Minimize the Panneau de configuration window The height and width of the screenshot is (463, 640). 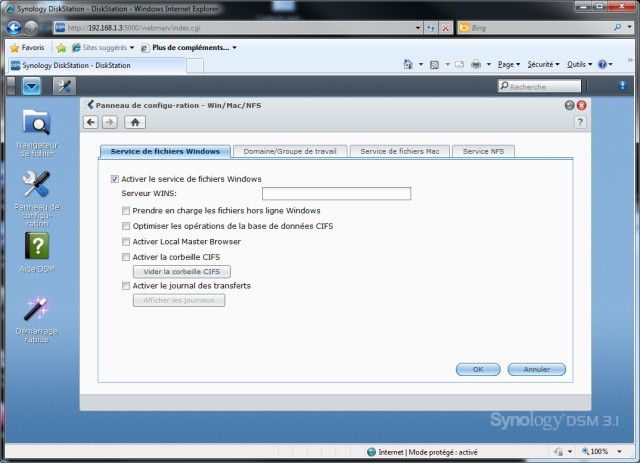pos(569,105)
